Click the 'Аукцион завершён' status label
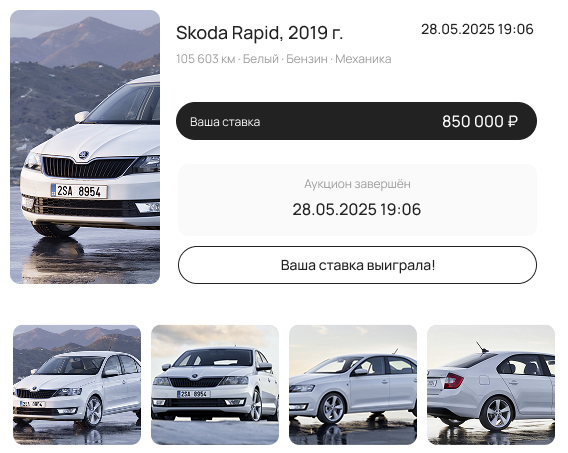Image resolution: width=568 pixels, height=453 pixels. point(357,184)
